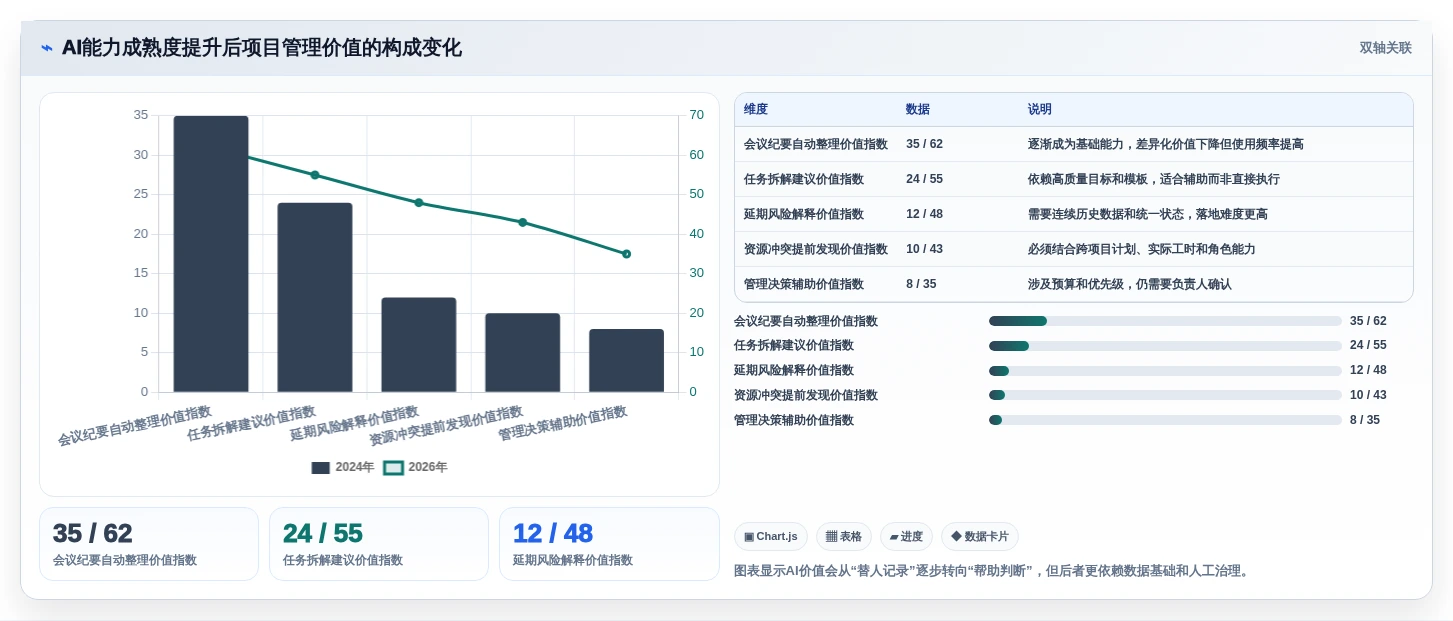The height and width of the screenshot is (621, 1453).
Task: Toggle the 2026年 line in the chart legend
Action: pyautogui.click(x=416, y=467)
